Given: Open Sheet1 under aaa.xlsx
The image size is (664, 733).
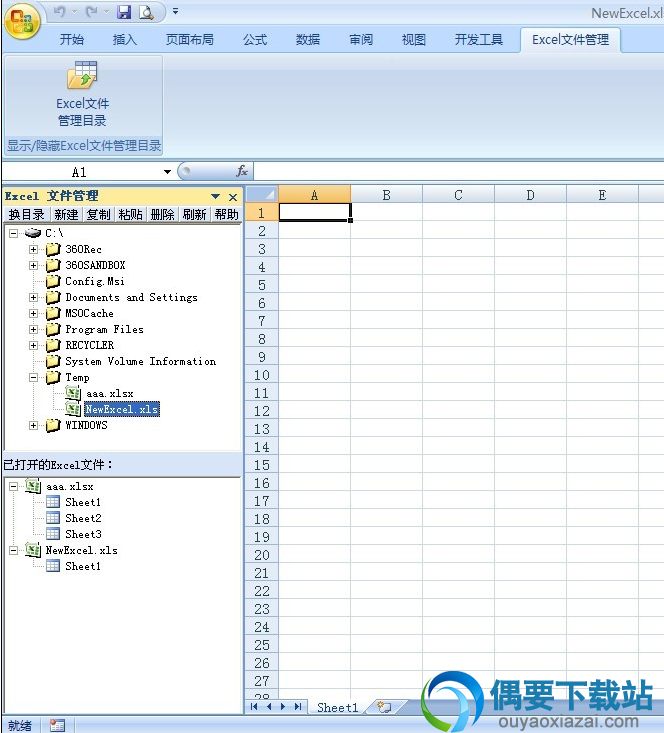Looking at the screenshot, I should point(83,502).
